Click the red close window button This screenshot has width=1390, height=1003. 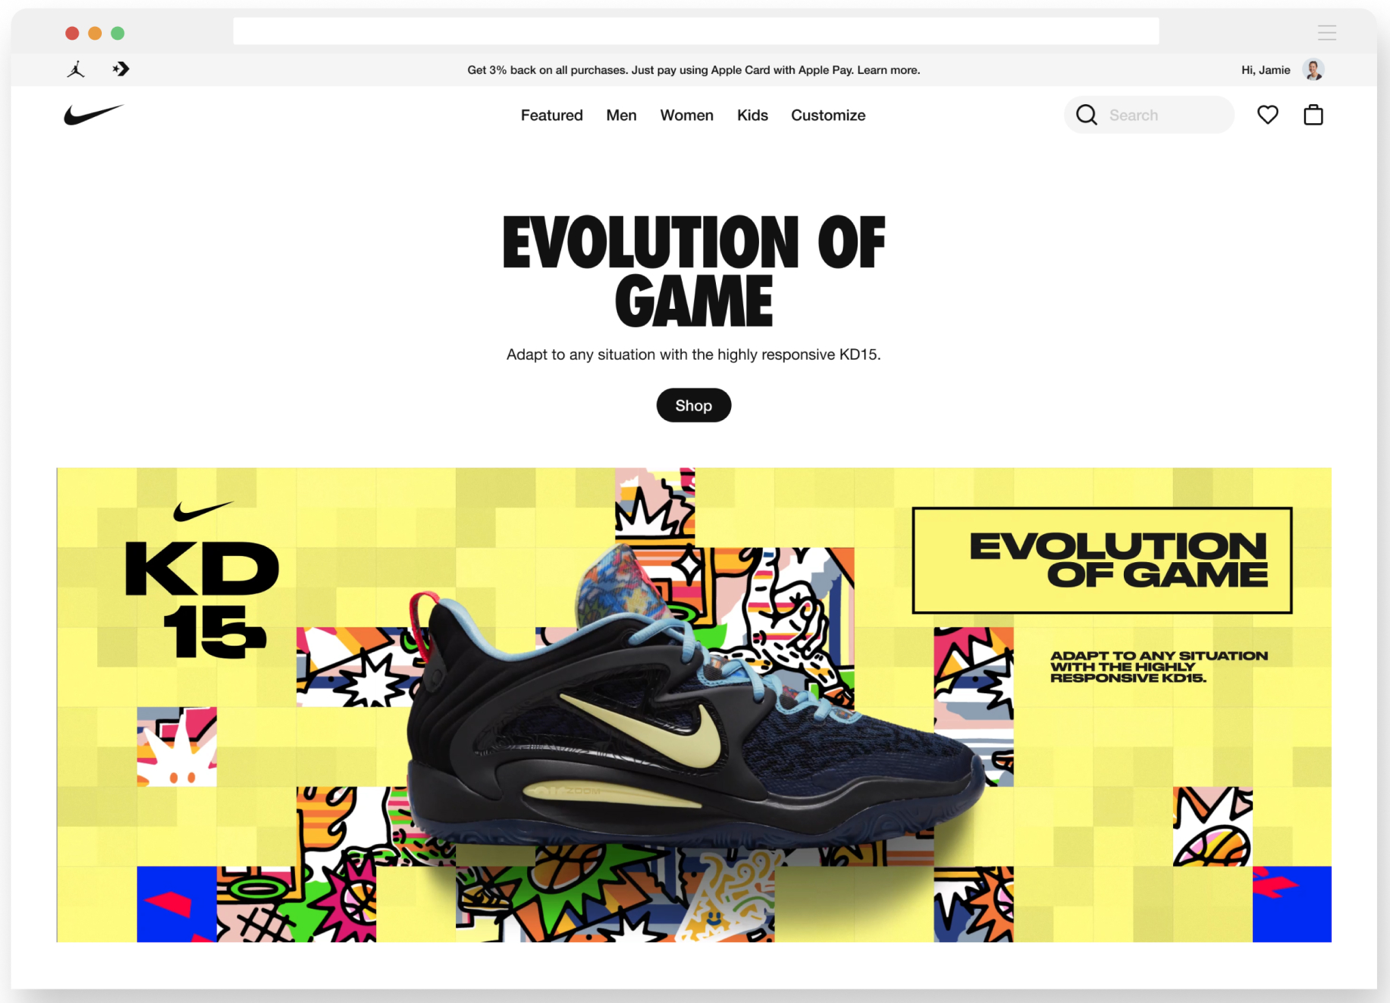72,33
